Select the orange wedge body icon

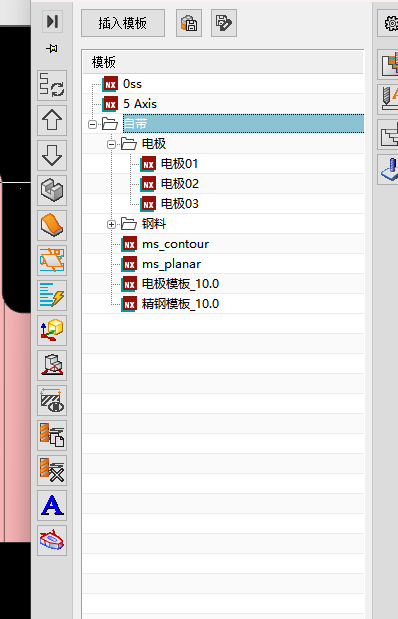tap(52, 225)
